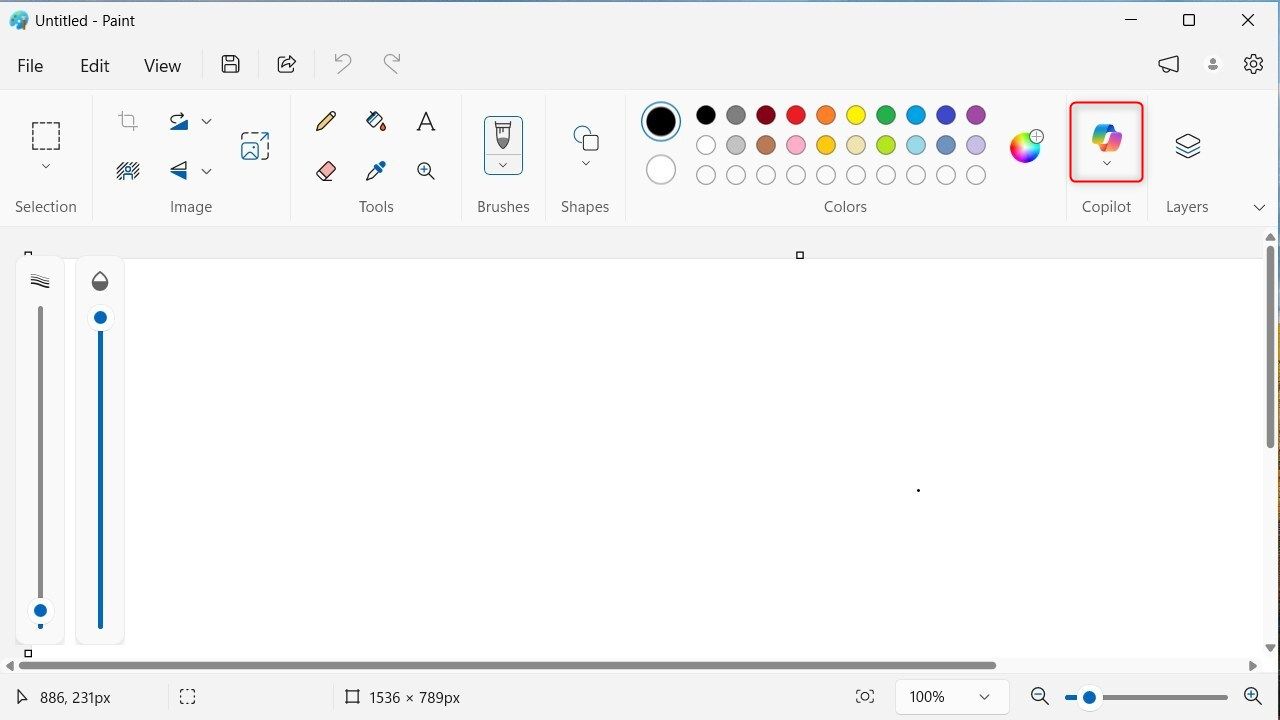Pick the turquoise blue color swatch
This screenshot has width=1280, height=720.
(x=916, y=115)
